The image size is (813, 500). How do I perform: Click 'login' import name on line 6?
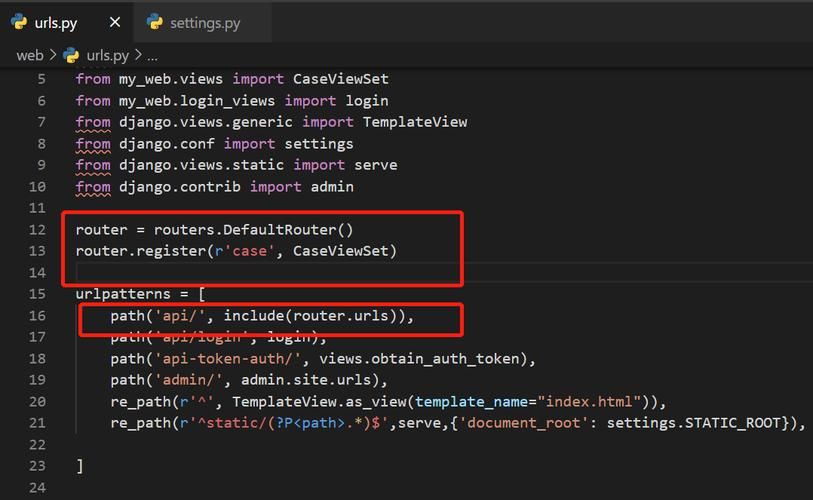tap(367, 101)
